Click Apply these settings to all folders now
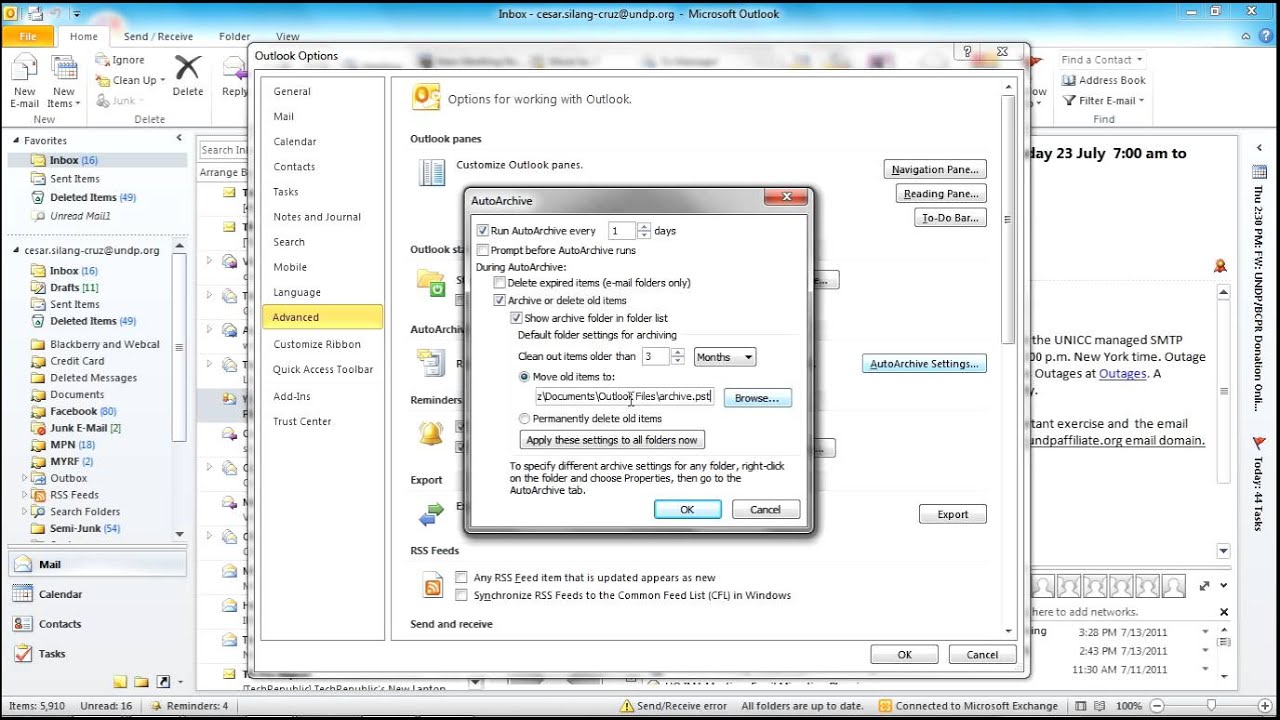The image size is (1280, 720). pos(612,440)
